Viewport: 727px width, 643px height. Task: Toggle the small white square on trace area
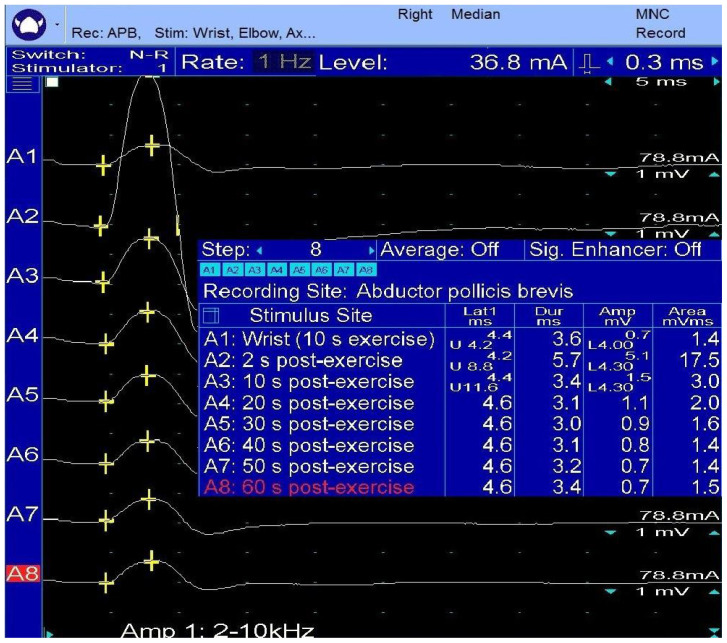(52, 83)
